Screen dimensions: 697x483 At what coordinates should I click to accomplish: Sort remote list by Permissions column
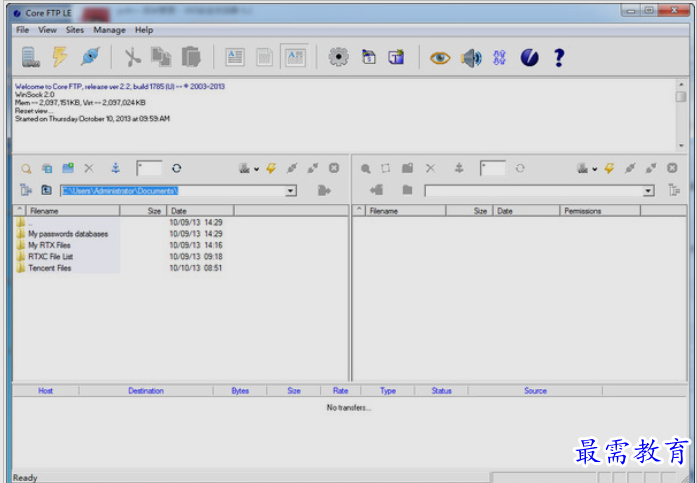point(600,211)
